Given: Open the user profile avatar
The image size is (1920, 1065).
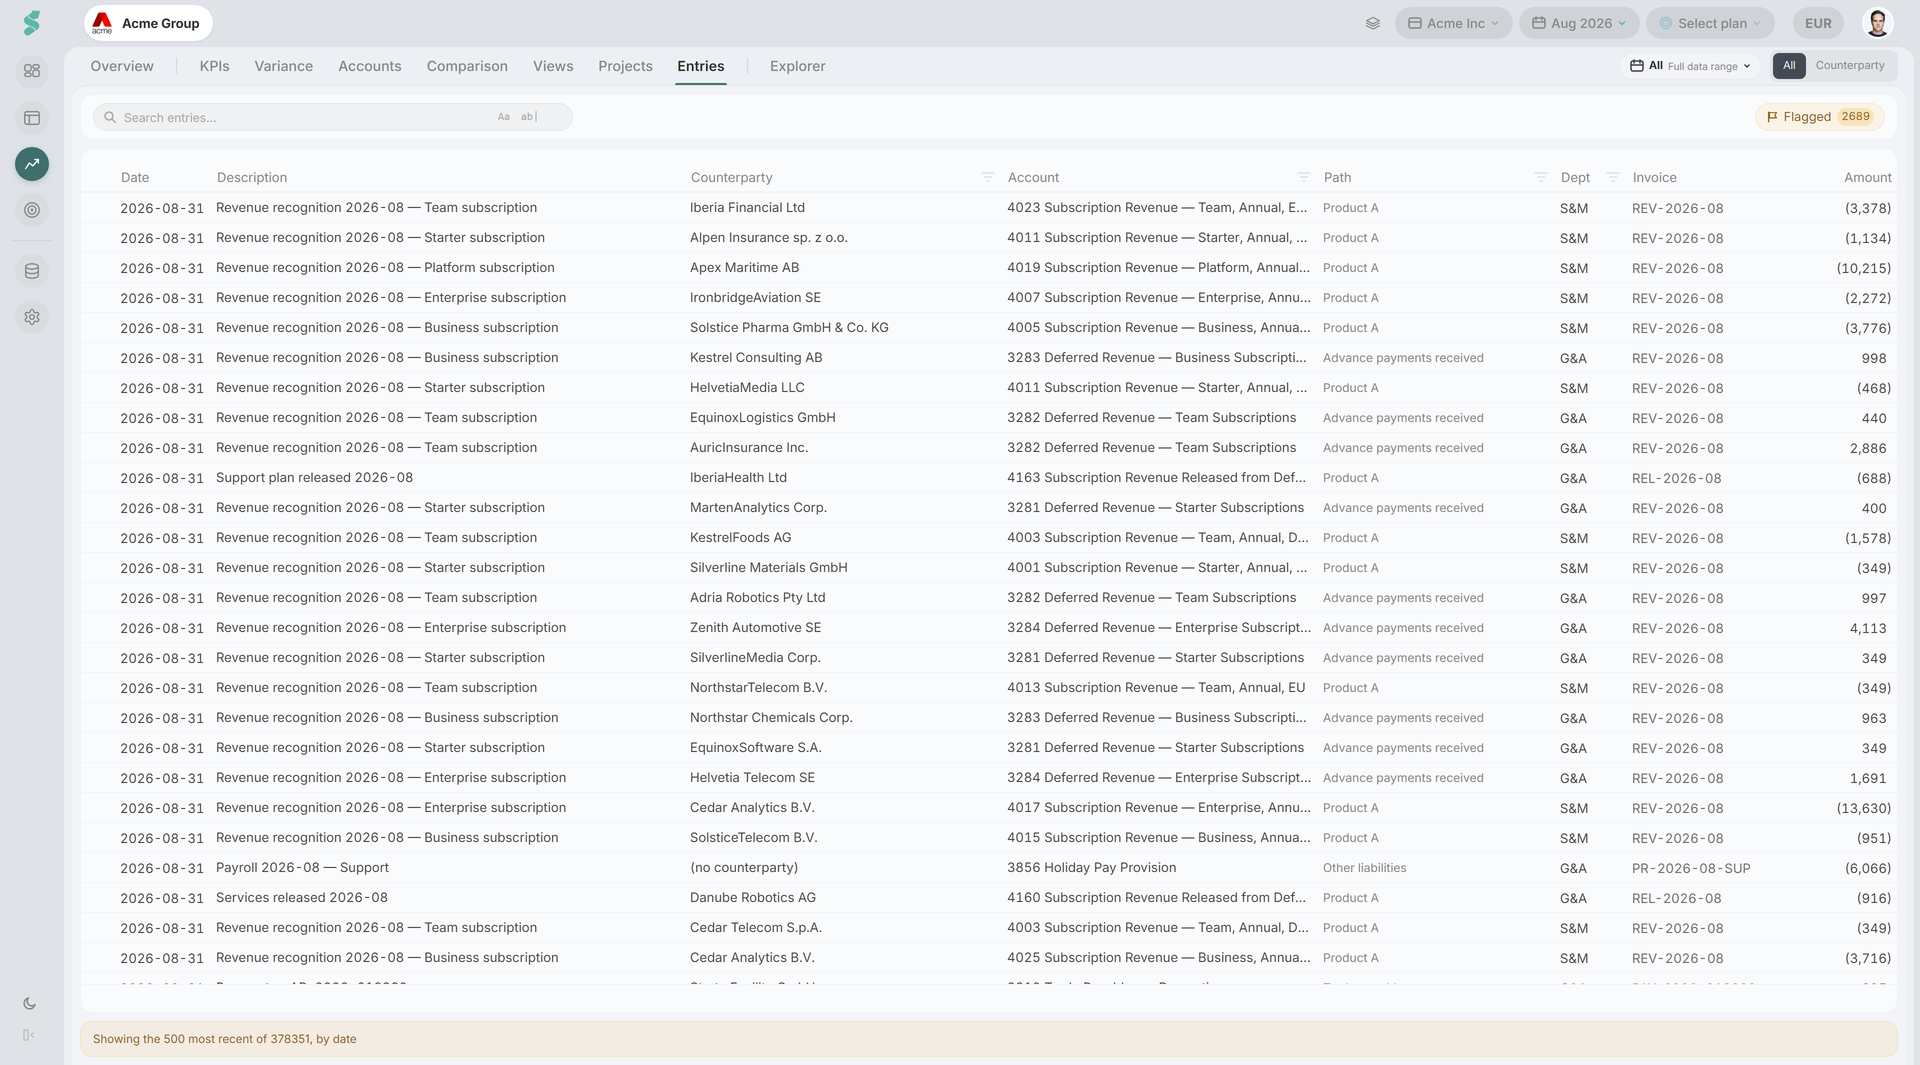Looking at the screenshot, I should (1877, 23).
